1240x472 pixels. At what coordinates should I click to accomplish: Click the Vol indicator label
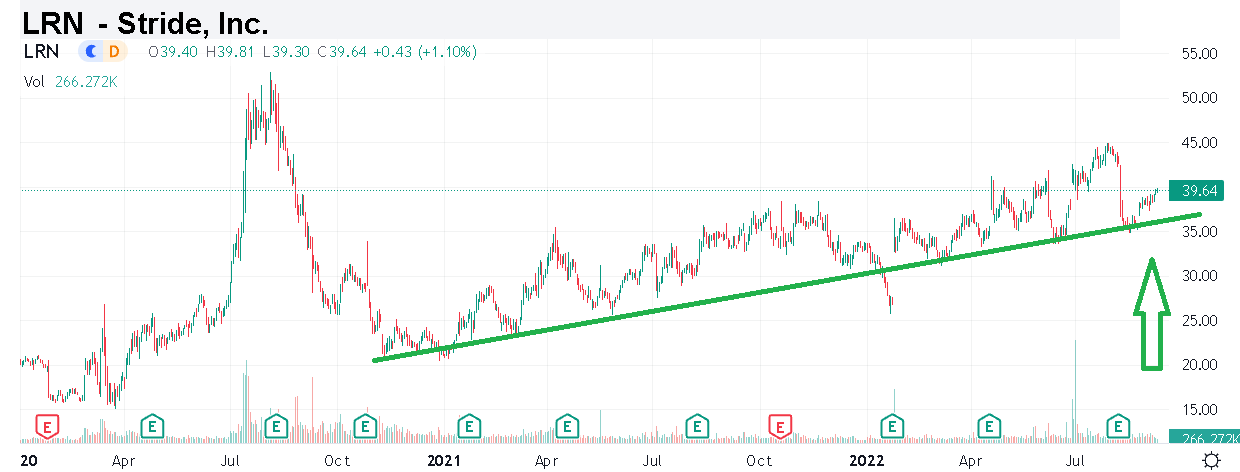(x=35, y=83)
